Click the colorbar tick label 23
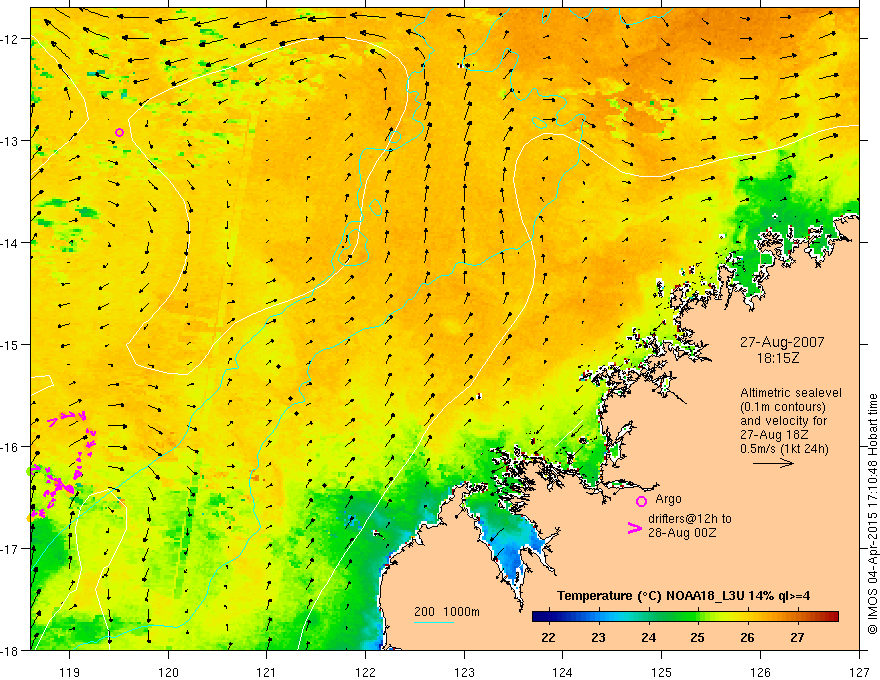The height and width of the screenshot is (680, 880). [598, 638]
